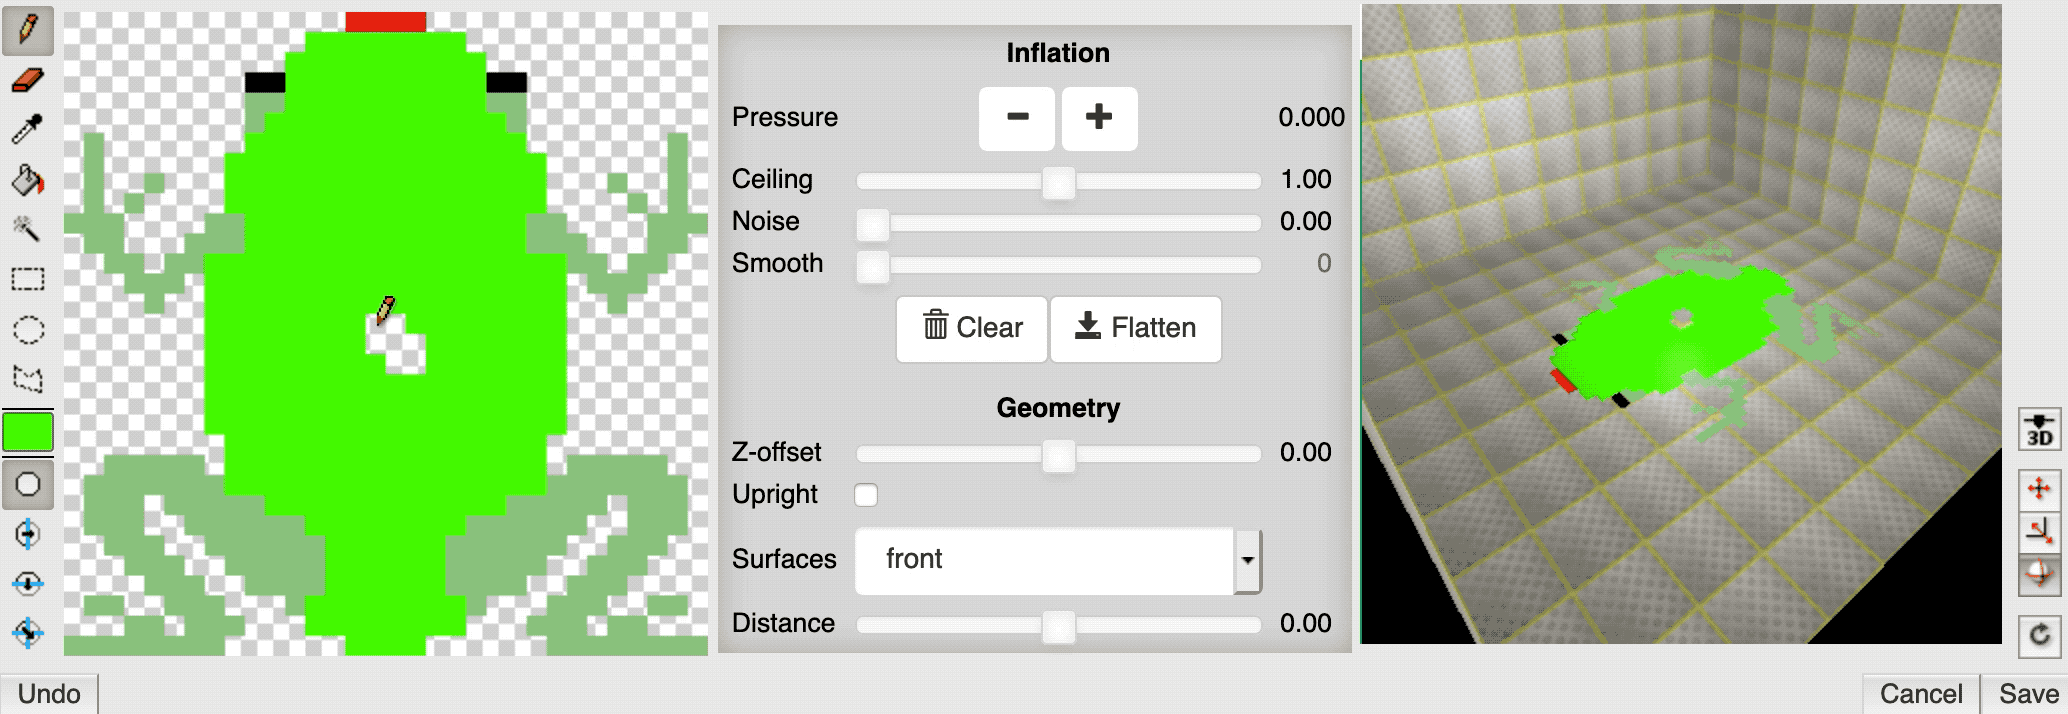The width and height of the screenshot is (2068, 714).
Task: Choose the elliptical selection tool
Action: [28, 329]
